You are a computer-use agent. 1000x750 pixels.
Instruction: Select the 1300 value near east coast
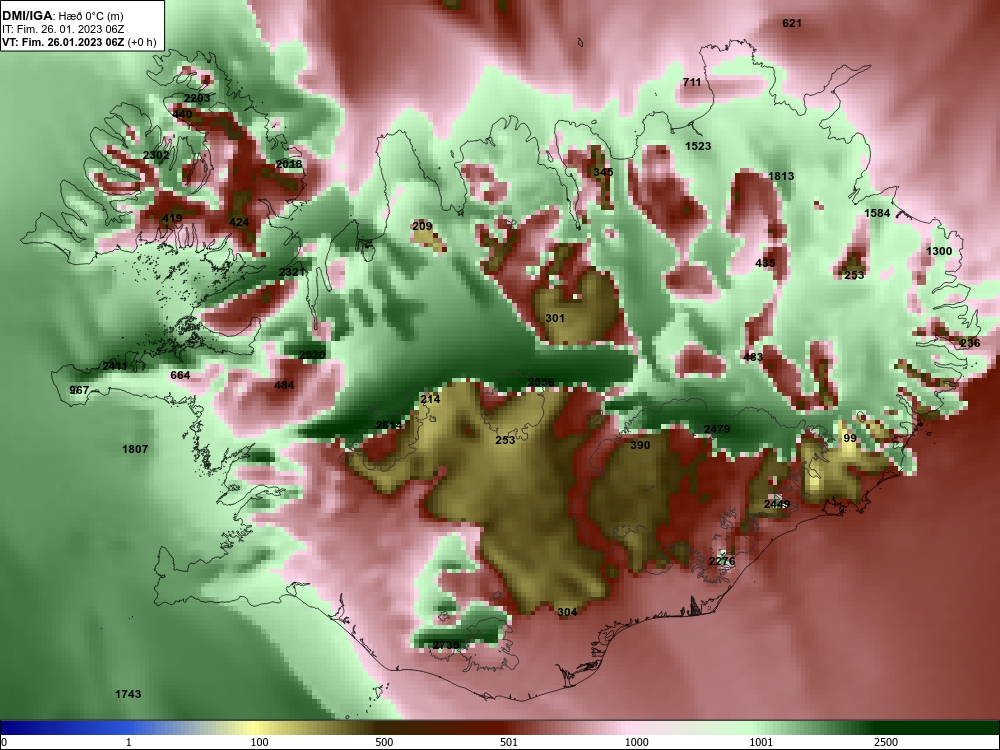tap(939, 251)
